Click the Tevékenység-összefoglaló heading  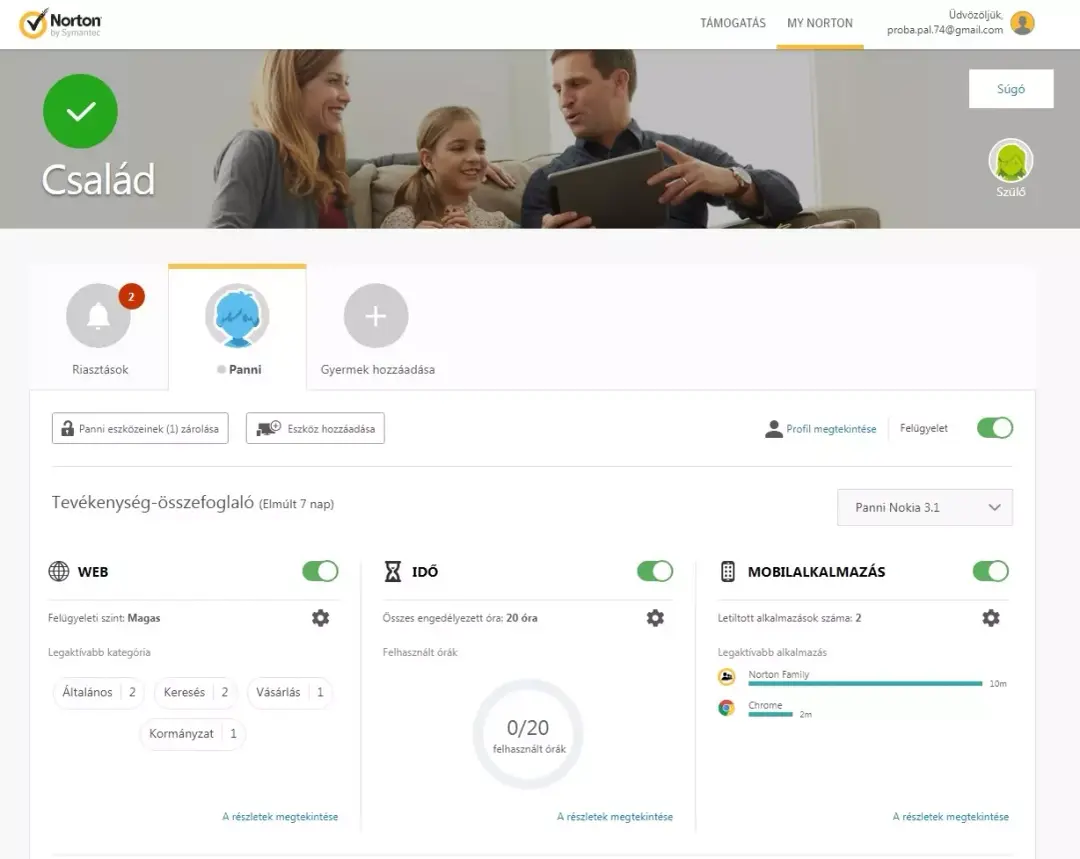click(153, 503)
